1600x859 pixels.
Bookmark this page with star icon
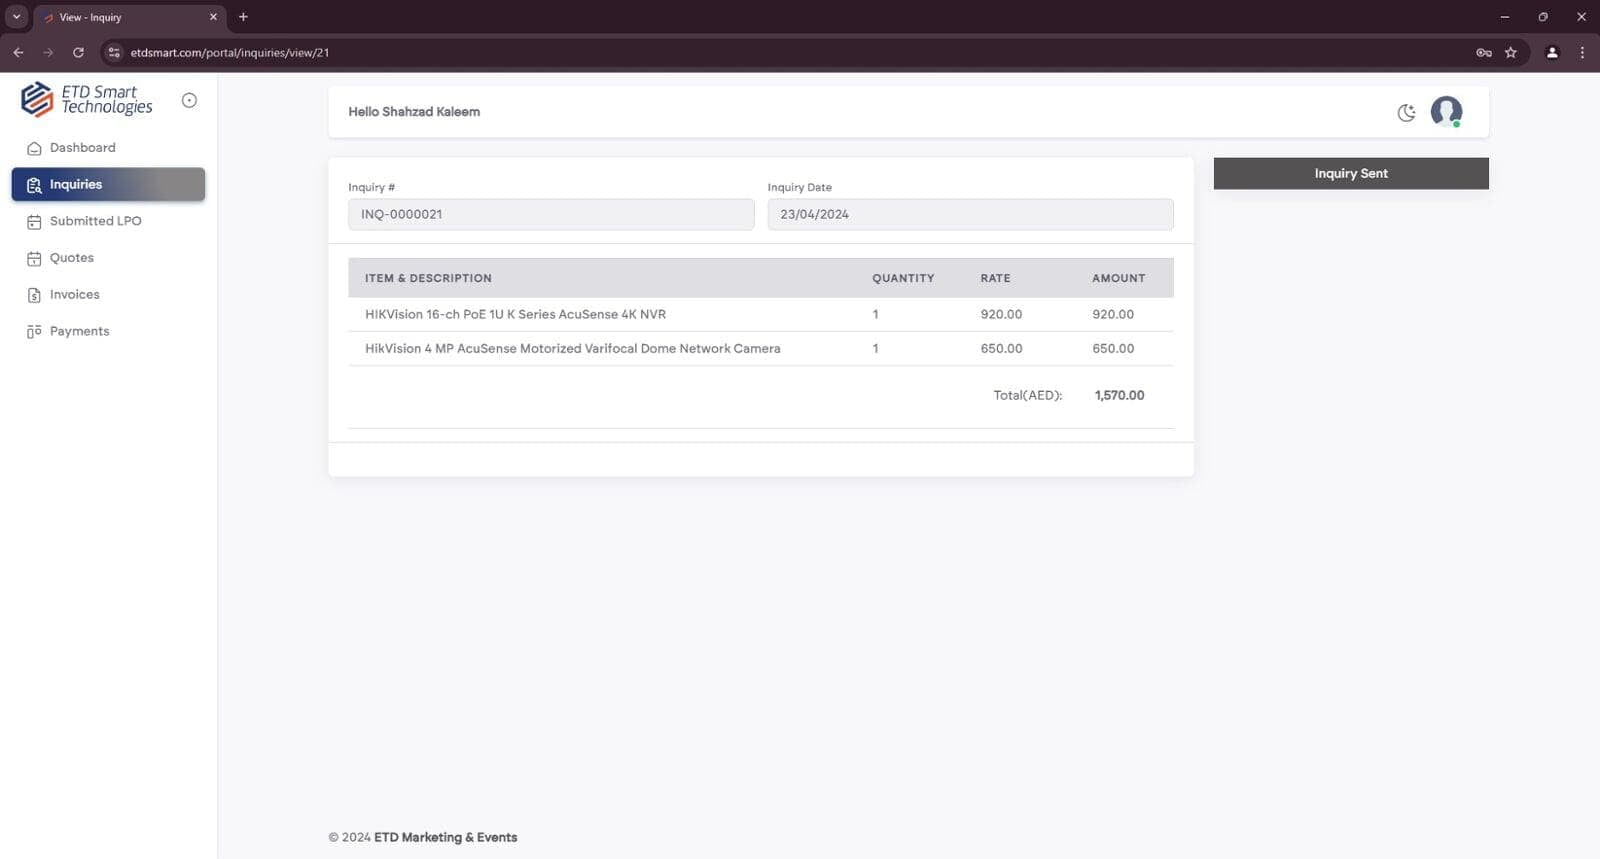1511,53
